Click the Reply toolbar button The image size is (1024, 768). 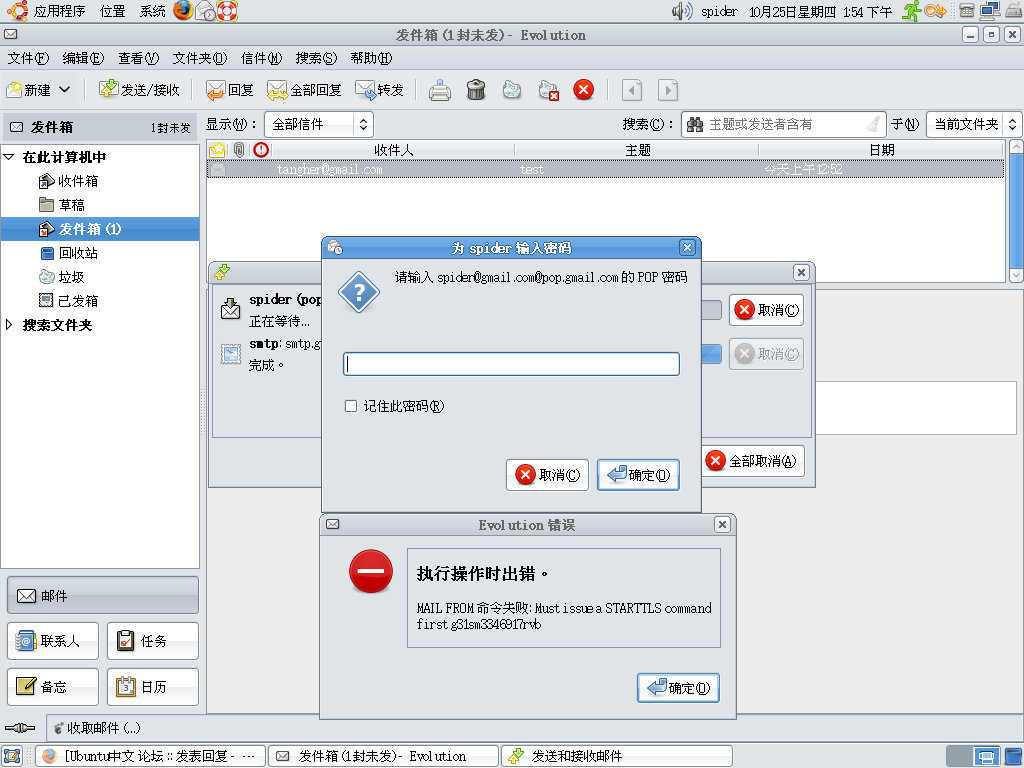(229, 89)
